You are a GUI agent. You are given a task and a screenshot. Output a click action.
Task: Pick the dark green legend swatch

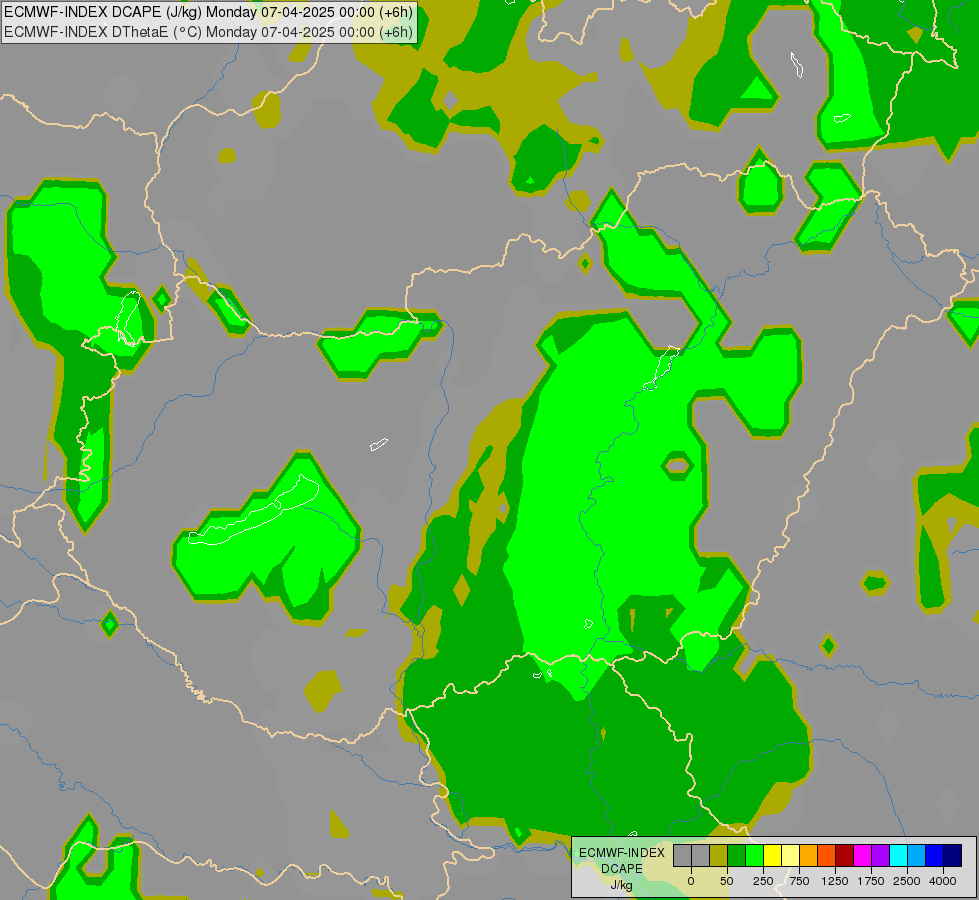coord(736,855)
